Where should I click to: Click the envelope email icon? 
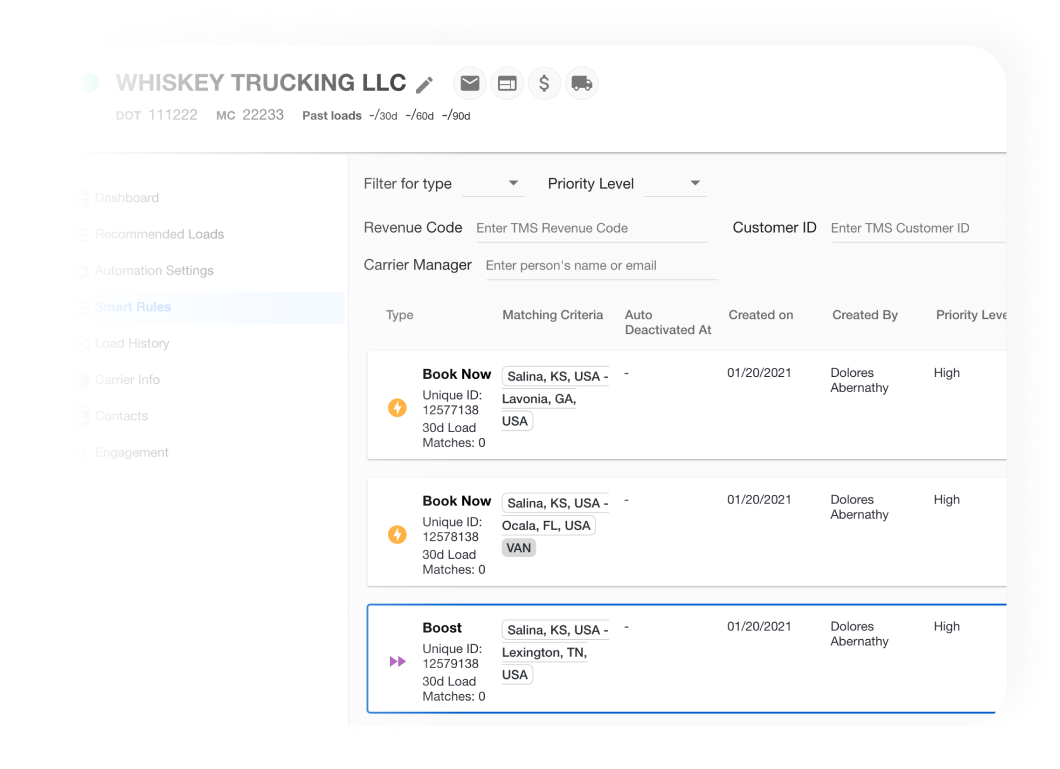point(470,84)
